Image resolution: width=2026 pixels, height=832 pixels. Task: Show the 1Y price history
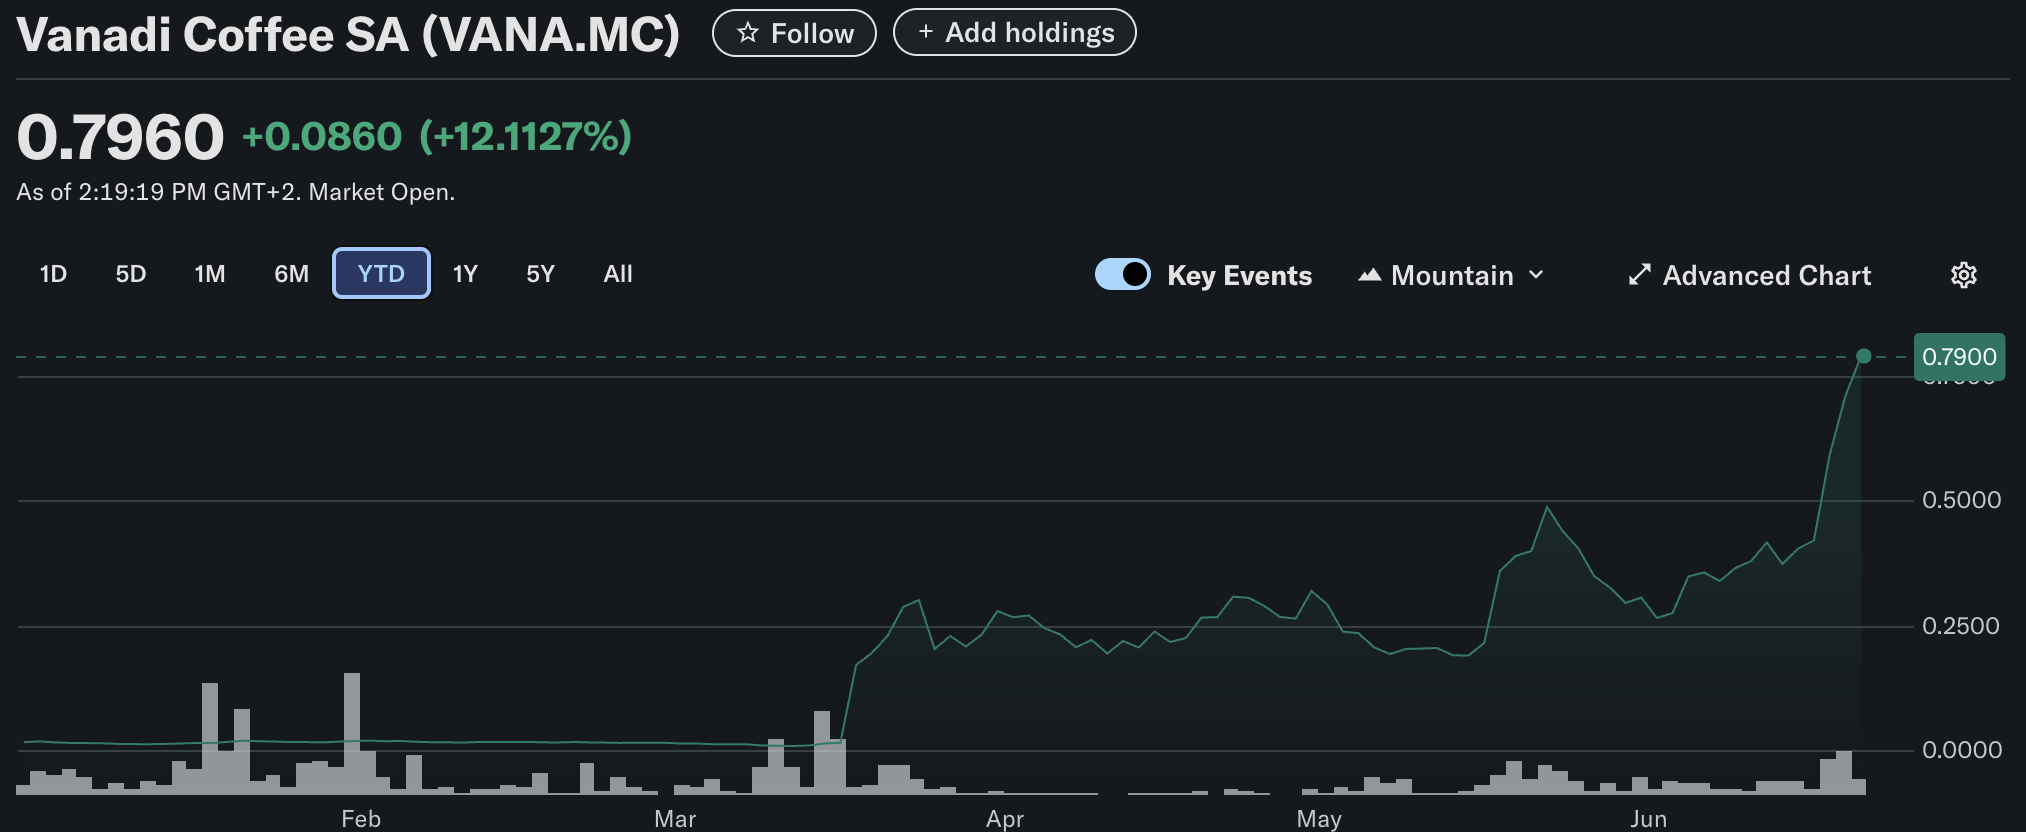465,274
